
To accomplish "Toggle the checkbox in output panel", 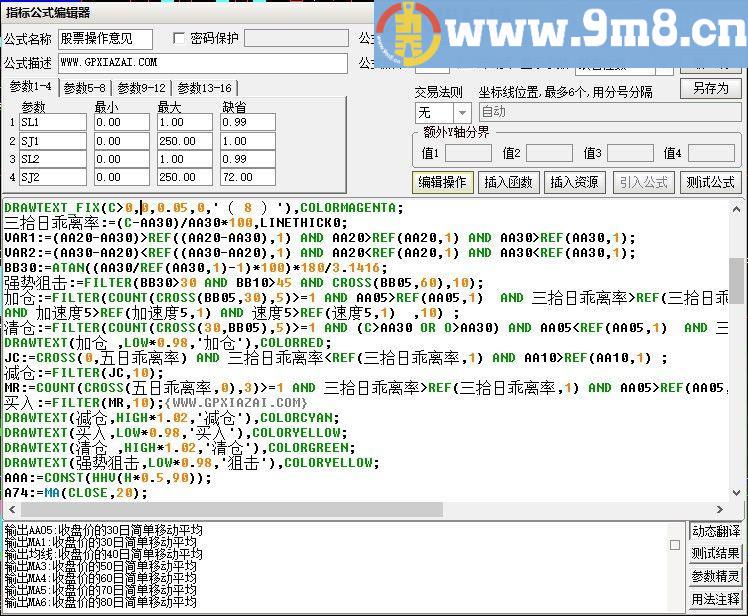I will click(x=675, y=545).
